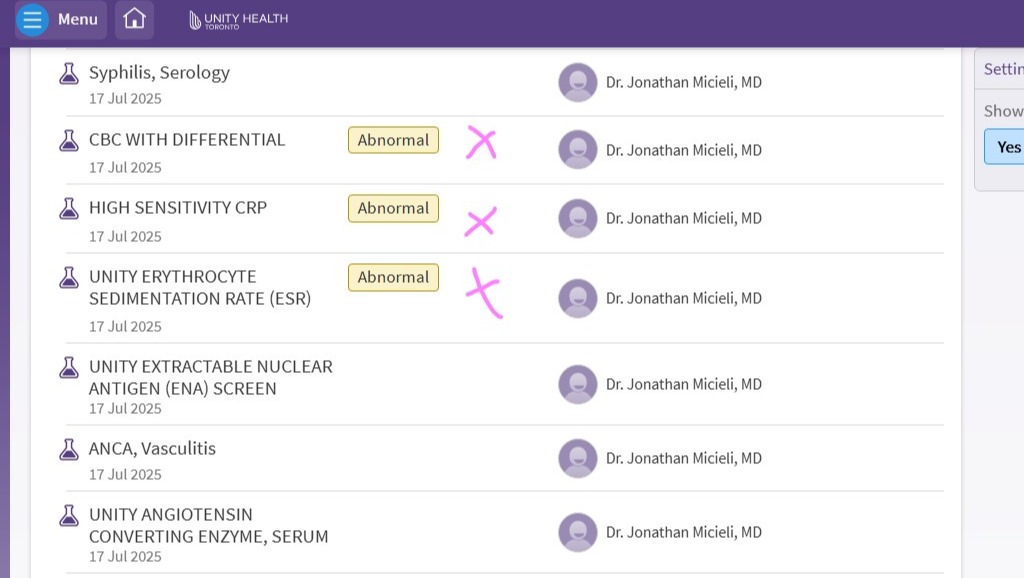
Task: Click the Abnormal badge on the ESR result
Action: tap(393, 278)
